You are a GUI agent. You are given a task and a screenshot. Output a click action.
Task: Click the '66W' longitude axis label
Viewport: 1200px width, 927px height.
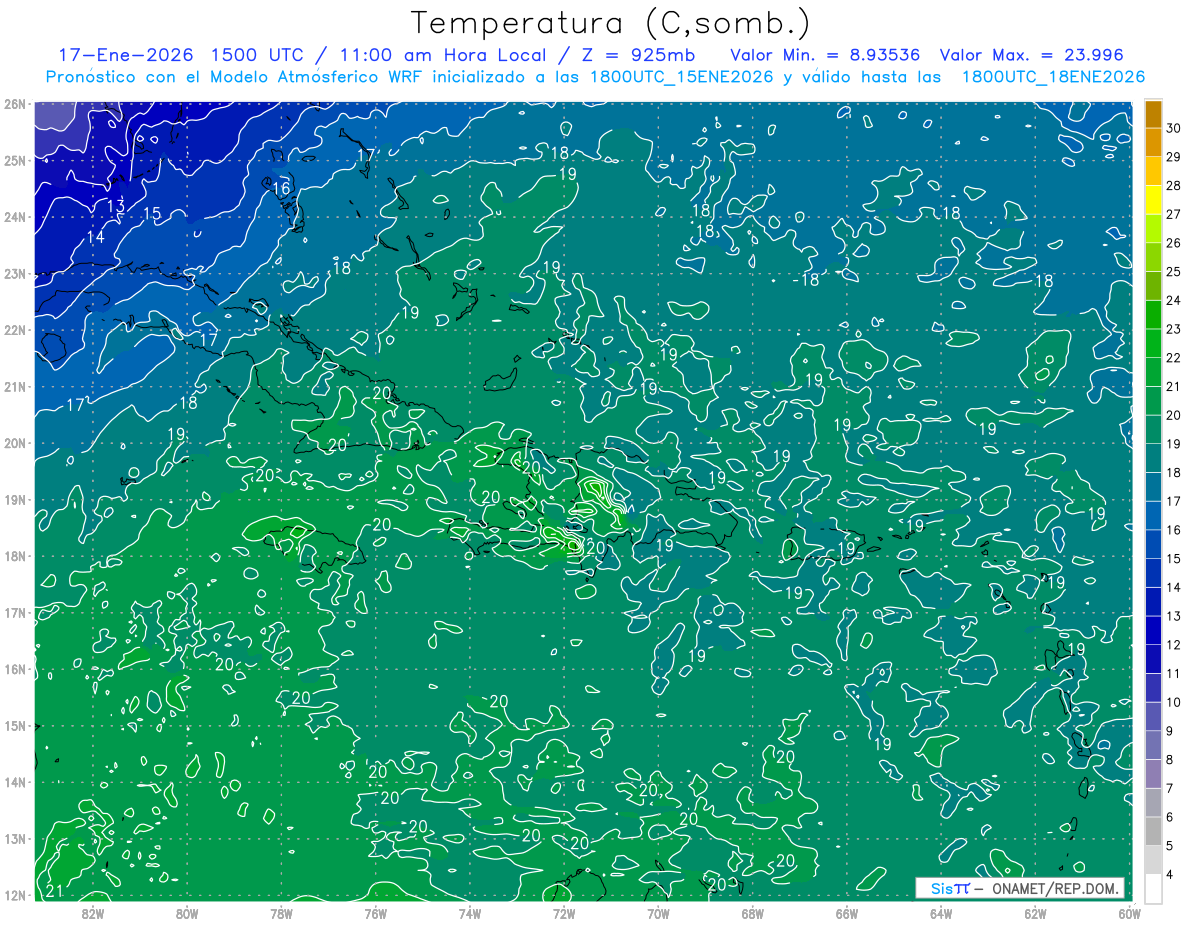(x=846, y=913)
